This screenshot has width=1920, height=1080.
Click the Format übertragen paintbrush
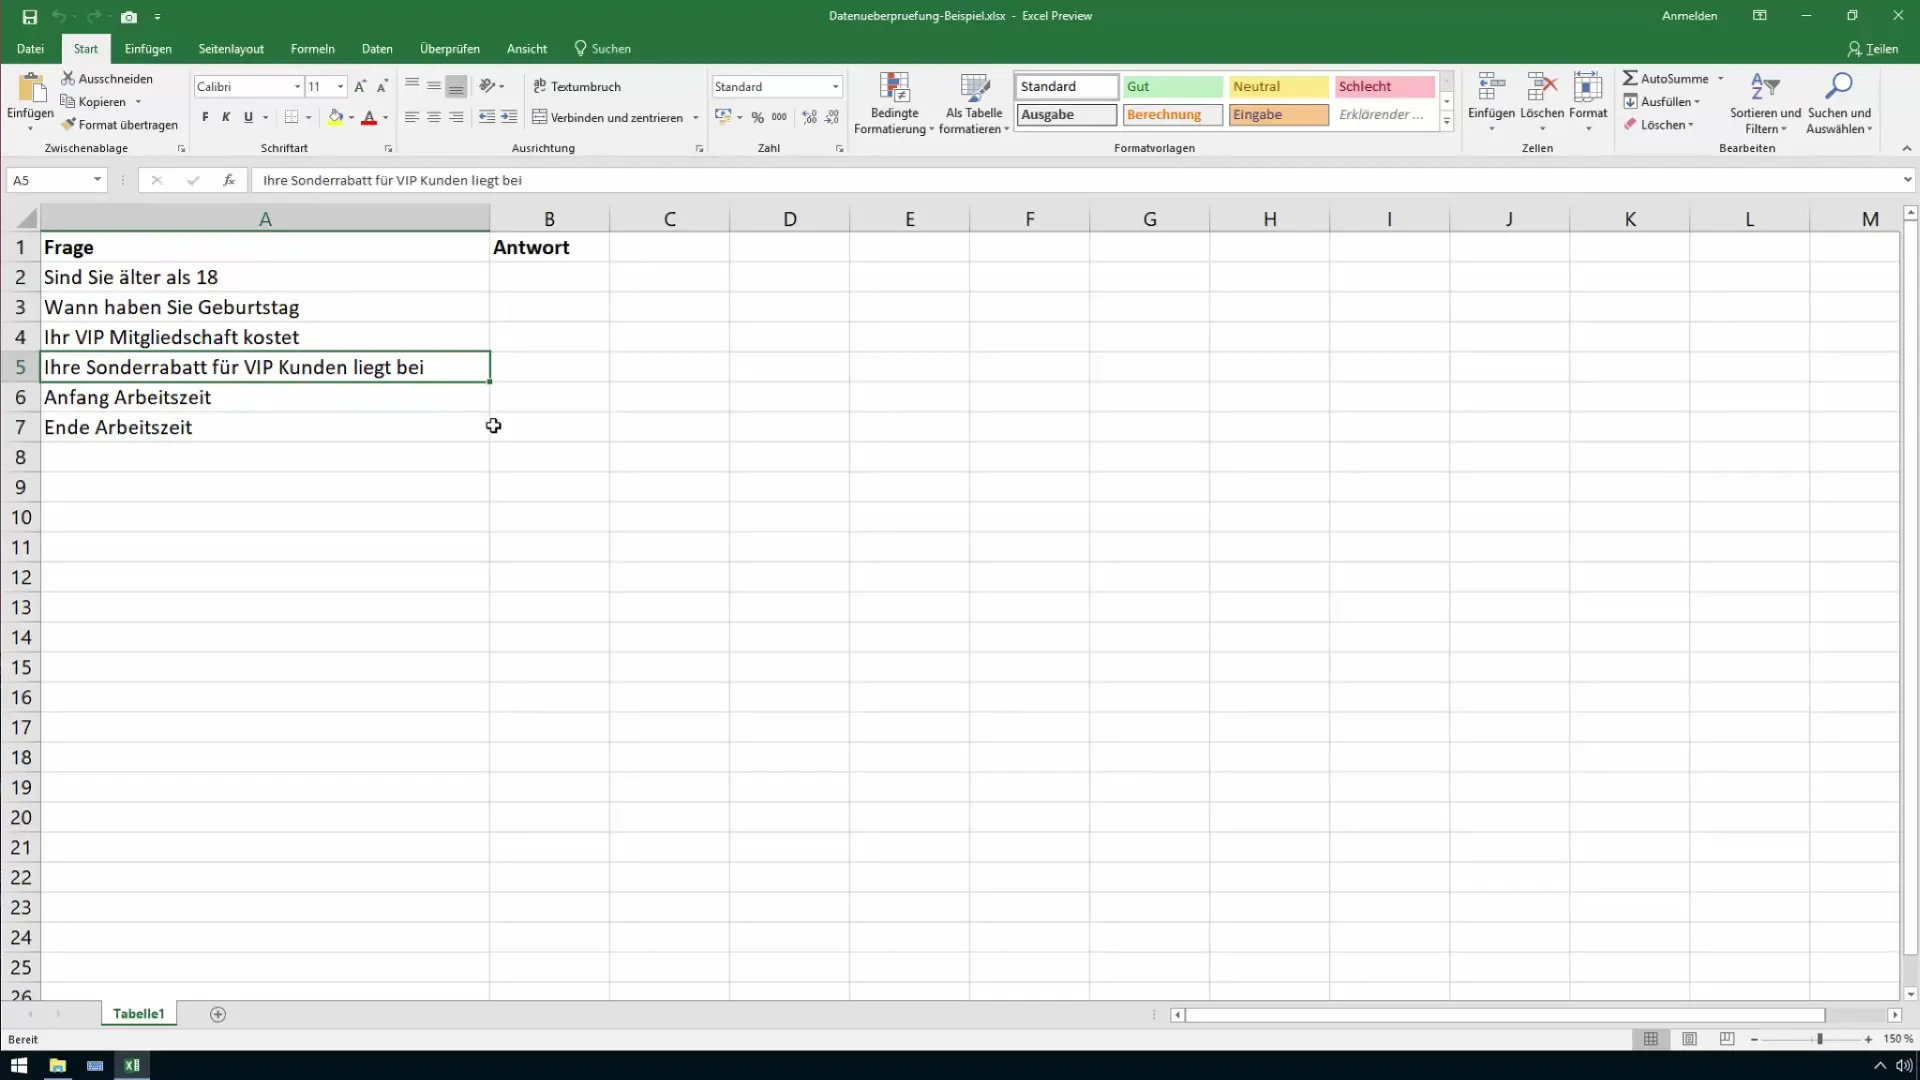coord(119,125)
